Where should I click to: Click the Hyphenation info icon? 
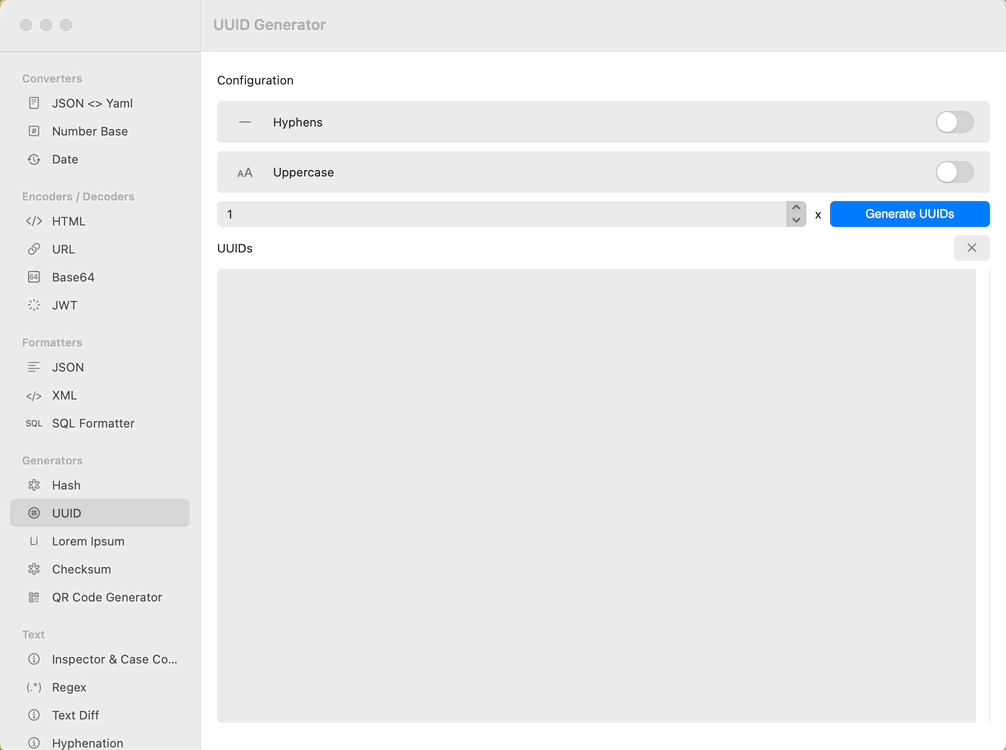34,743
